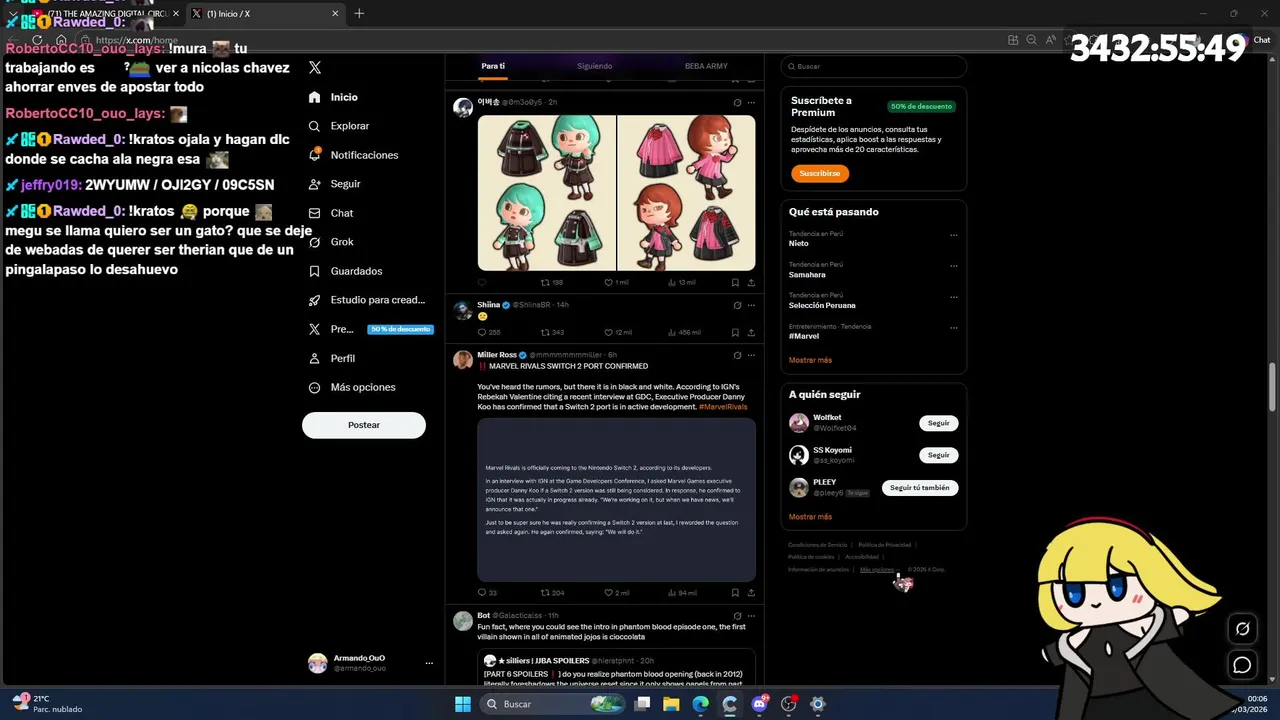This screenshot has height=720, width=1280.
Task: Open the three-dot menu on Miller Ross's post
Action: coord(751,355)
